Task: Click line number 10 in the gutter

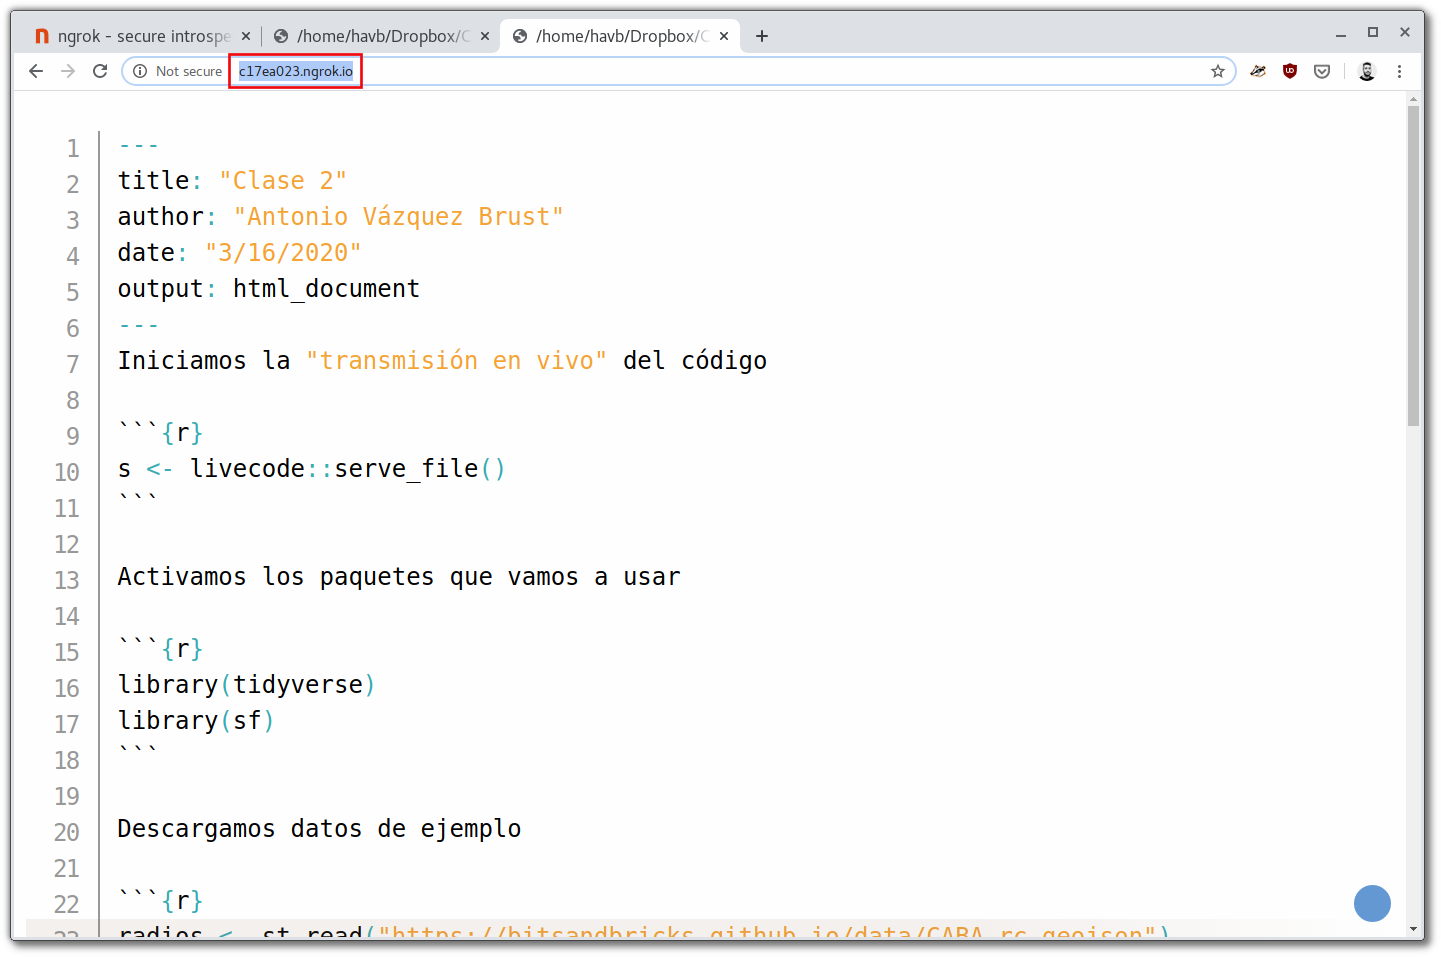Action: 67,473
